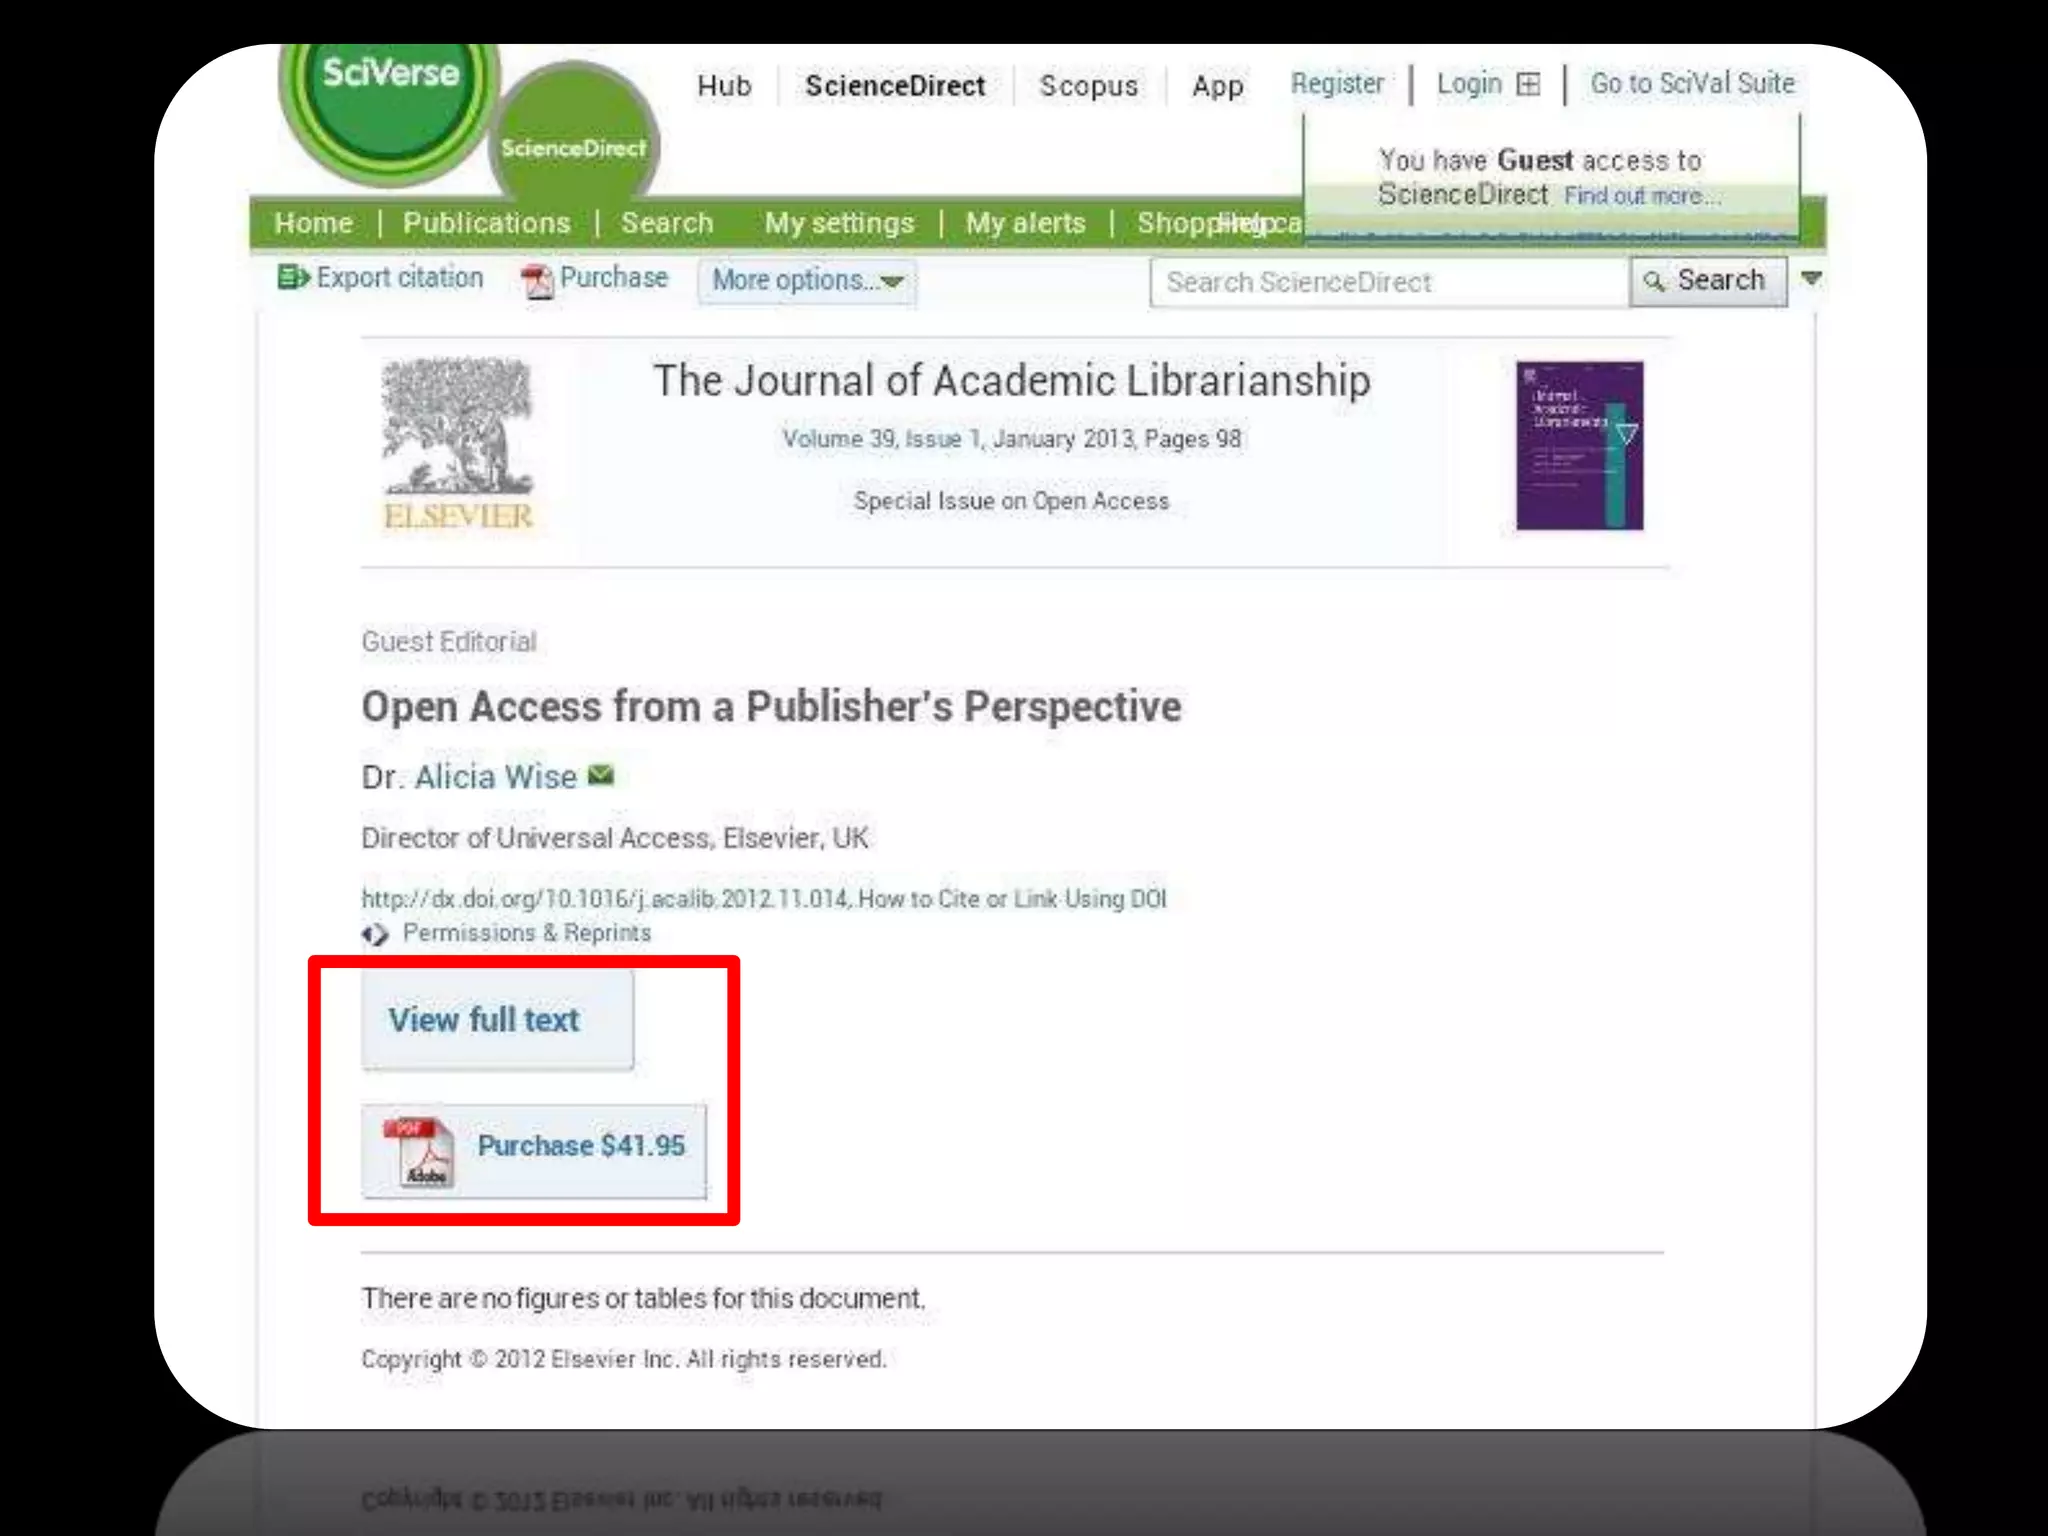Click the View full text button
The width and height of the screenshot is (2048, 1536).
[497, 1020]
